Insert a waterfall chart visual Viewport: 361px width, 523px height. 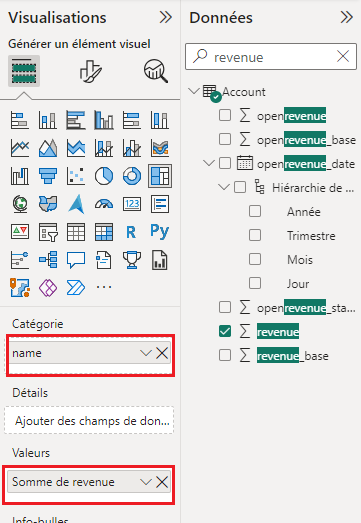(20, 176)
